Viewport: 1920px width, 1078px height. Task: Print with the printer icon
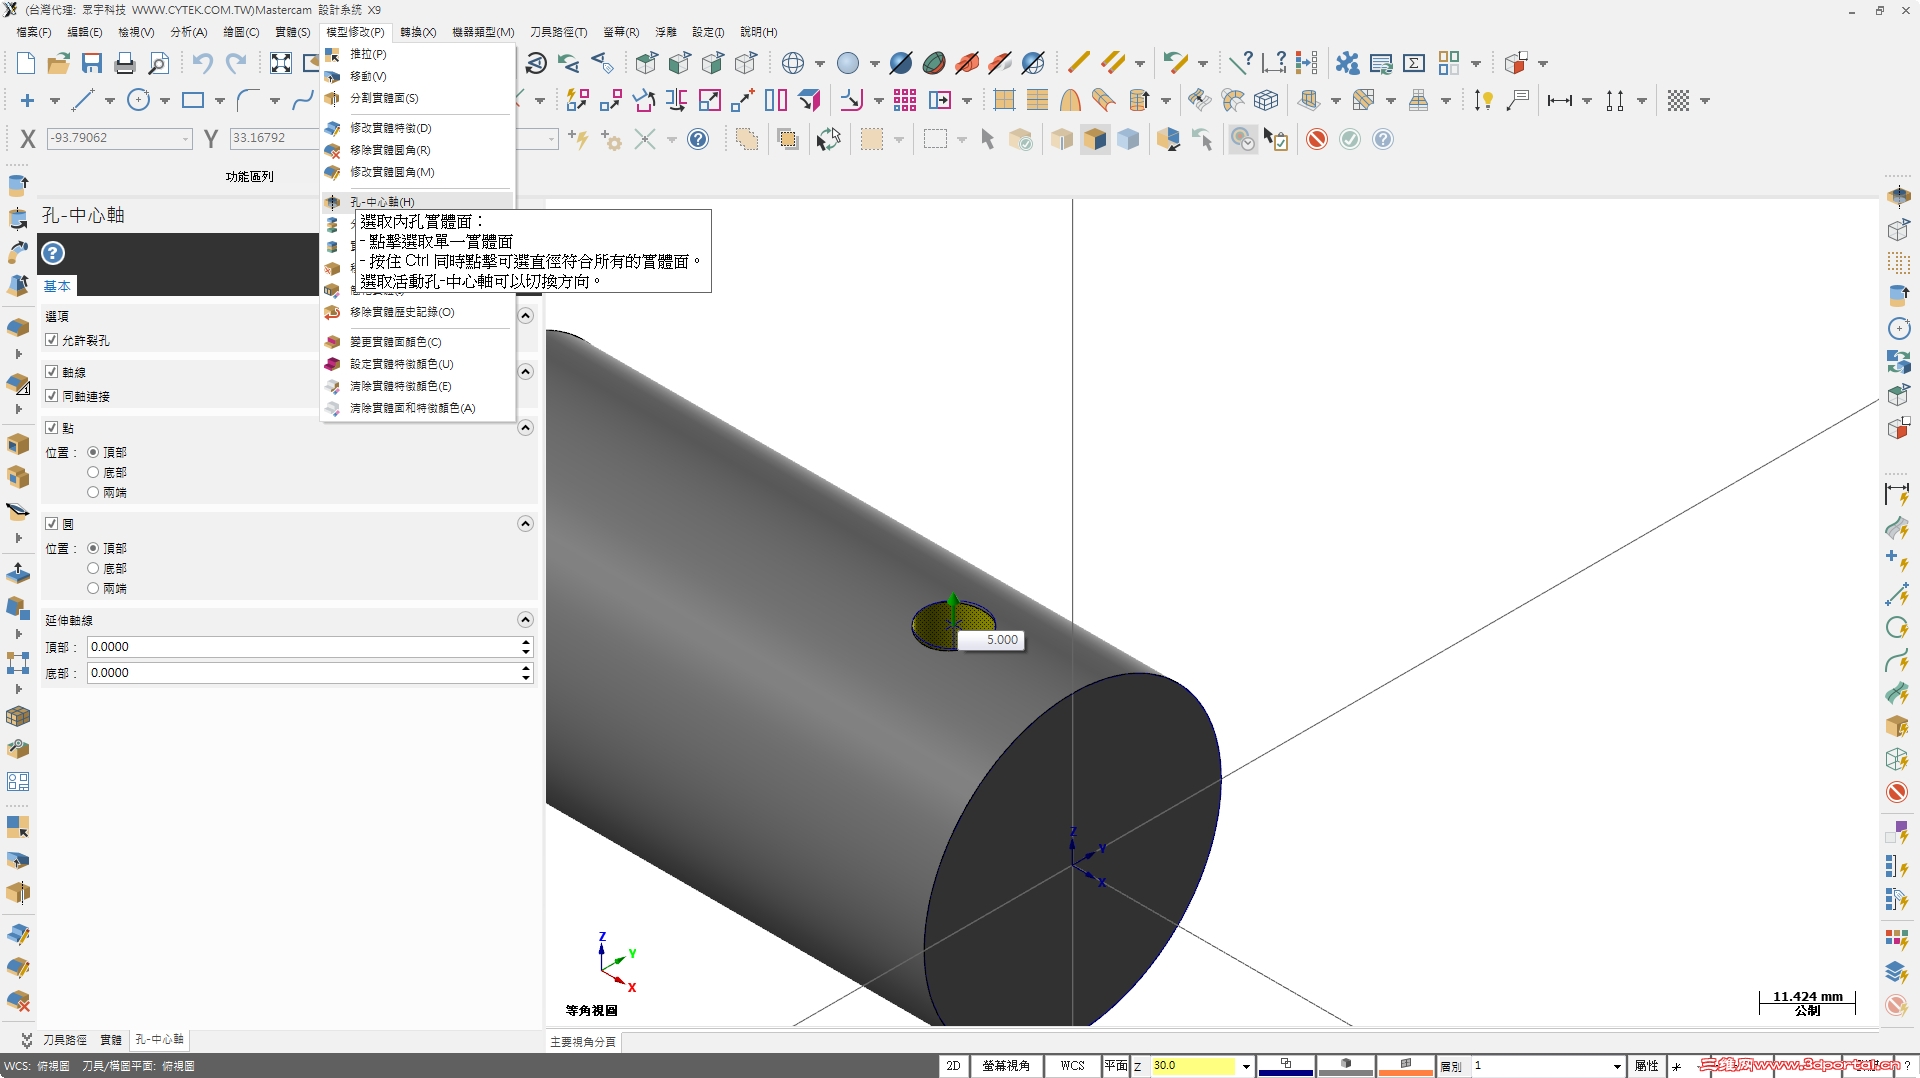point(125,64)
